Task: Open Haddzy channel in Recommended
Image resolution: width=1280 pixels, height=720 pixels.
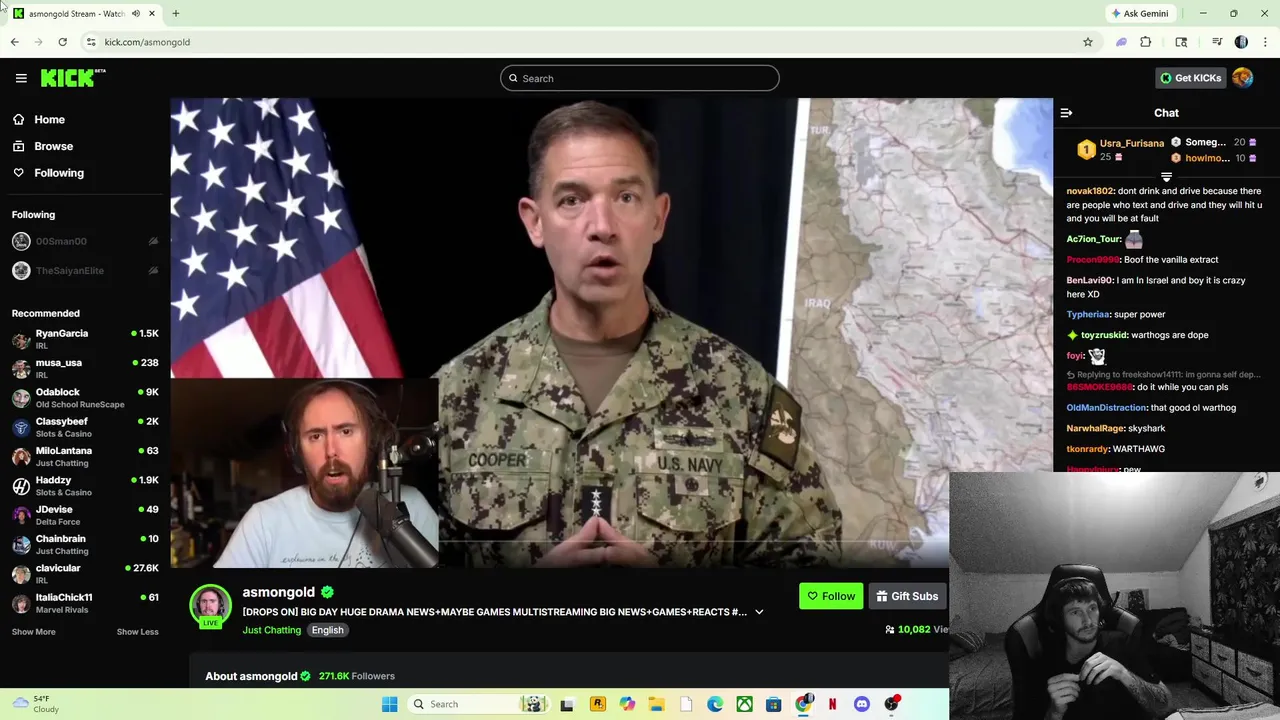Action: [85, 486]
